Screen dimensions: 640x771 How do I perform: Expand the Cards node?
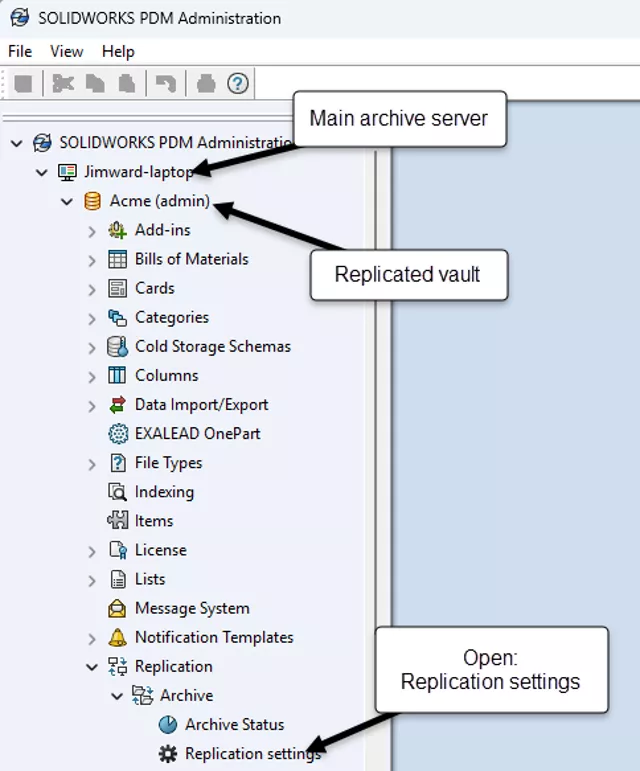92,289
